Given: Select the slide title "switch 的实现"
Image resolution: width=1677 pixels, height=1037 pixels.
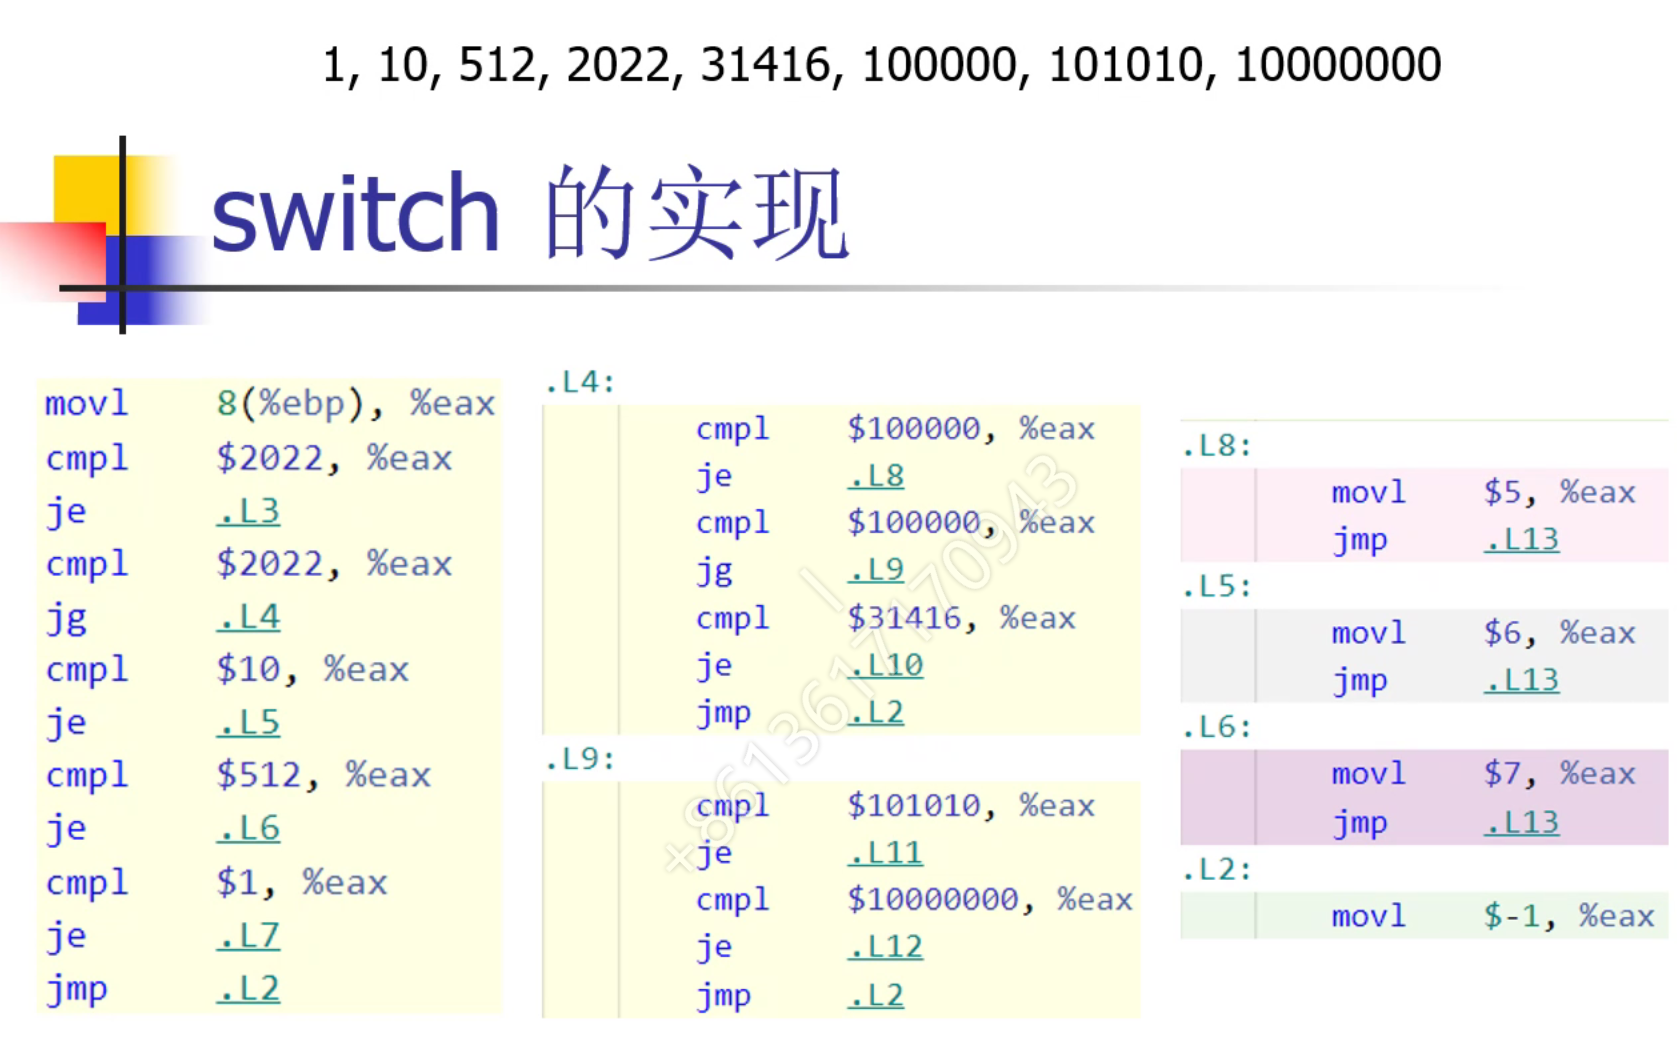Looking at the screenshot, I should click(x=530, y=213).
